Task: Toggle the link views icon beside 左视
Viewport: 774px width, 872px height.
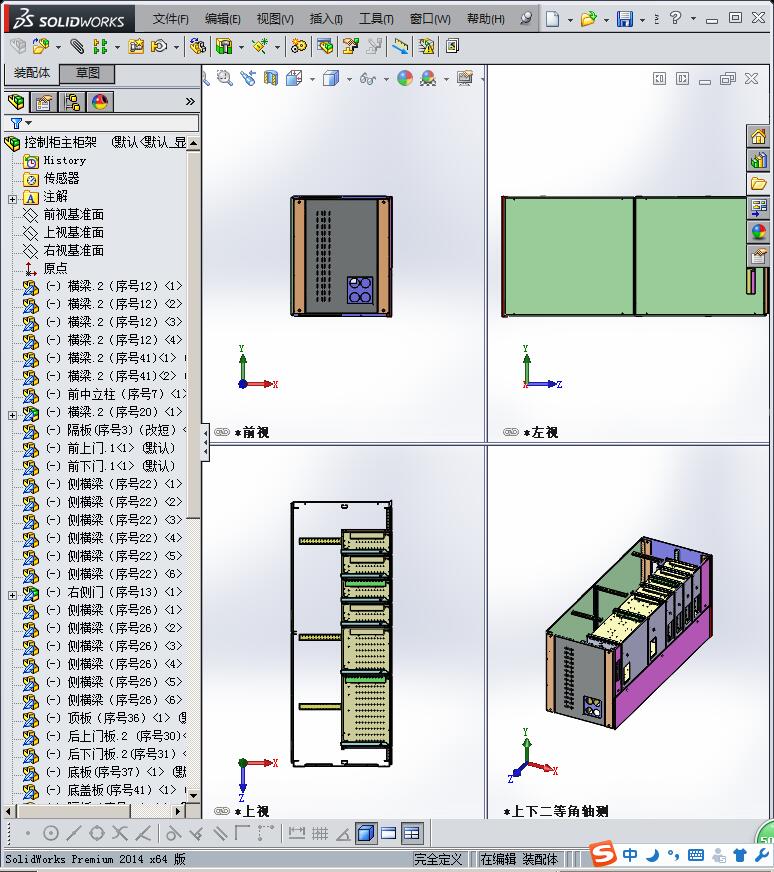Action: coord(510,432)
